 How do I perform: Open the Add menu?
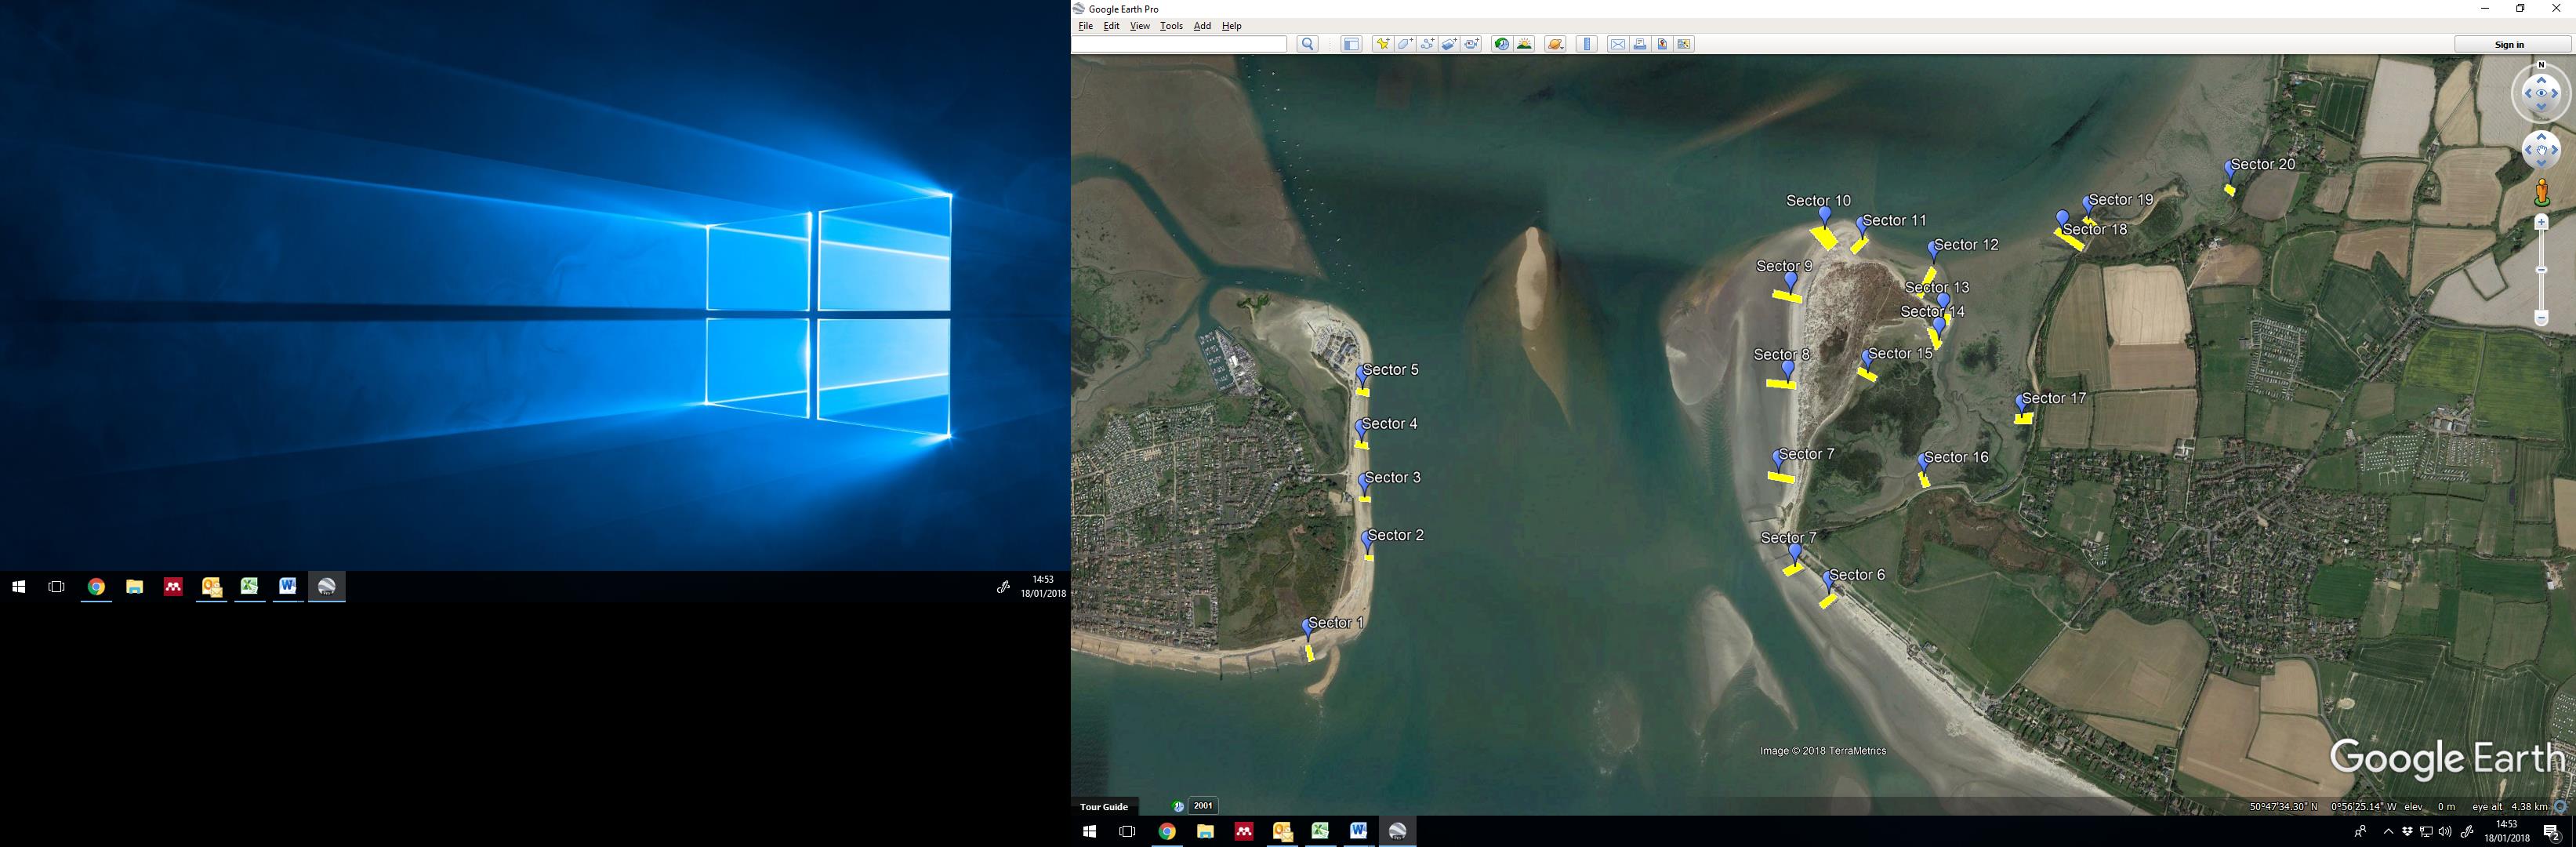(1202, 26)
